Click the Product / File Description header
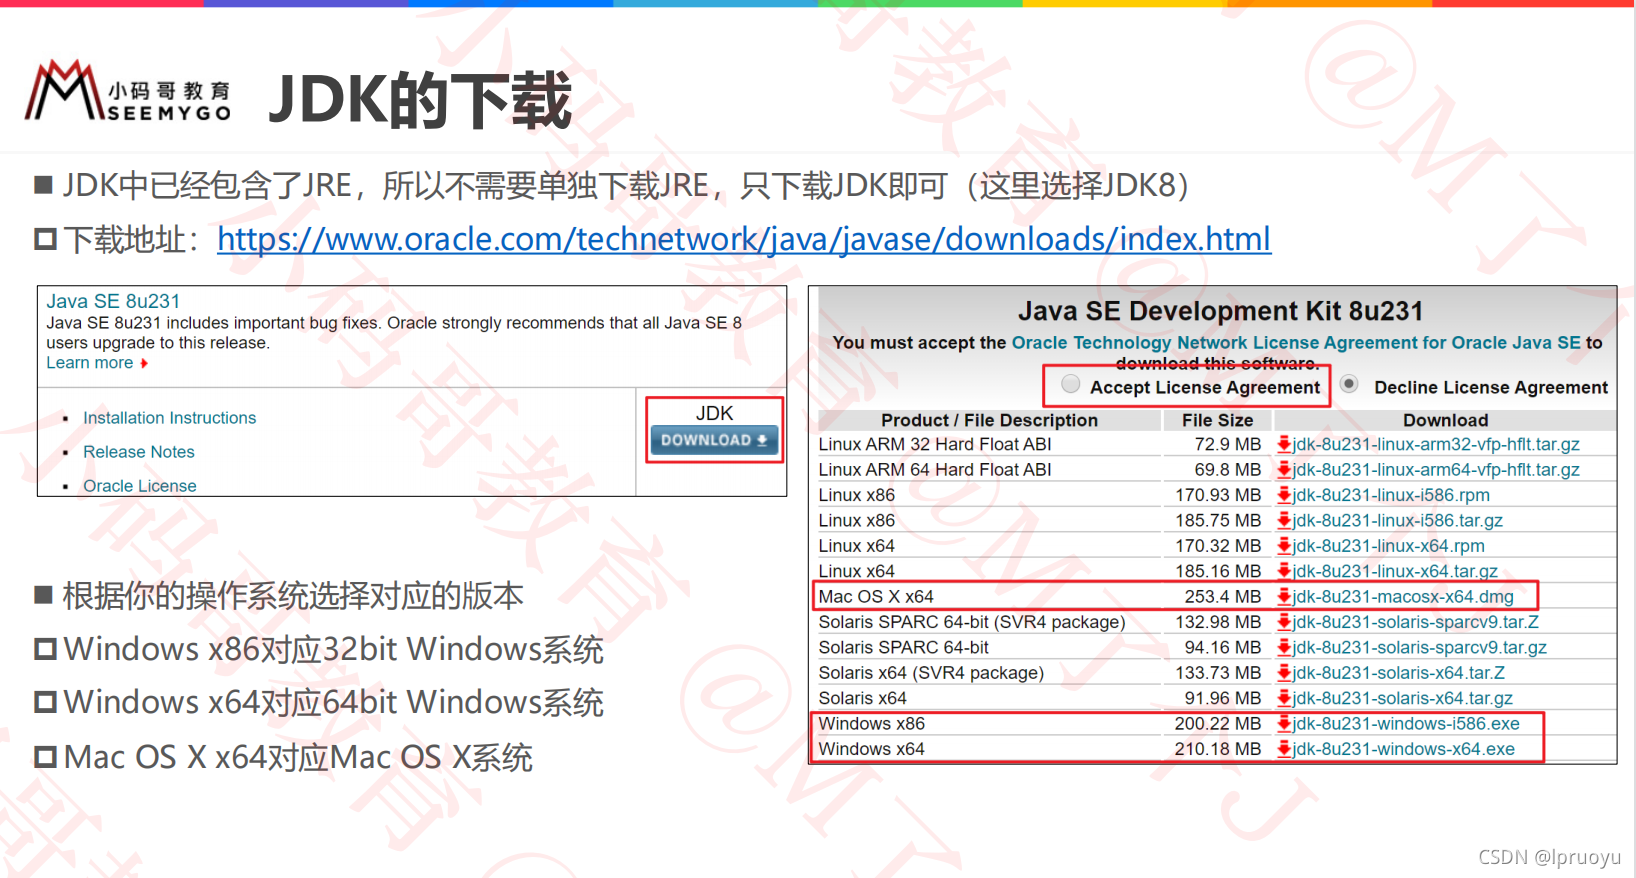Viewport: 1636px width, 878px height. click(989, 420)
